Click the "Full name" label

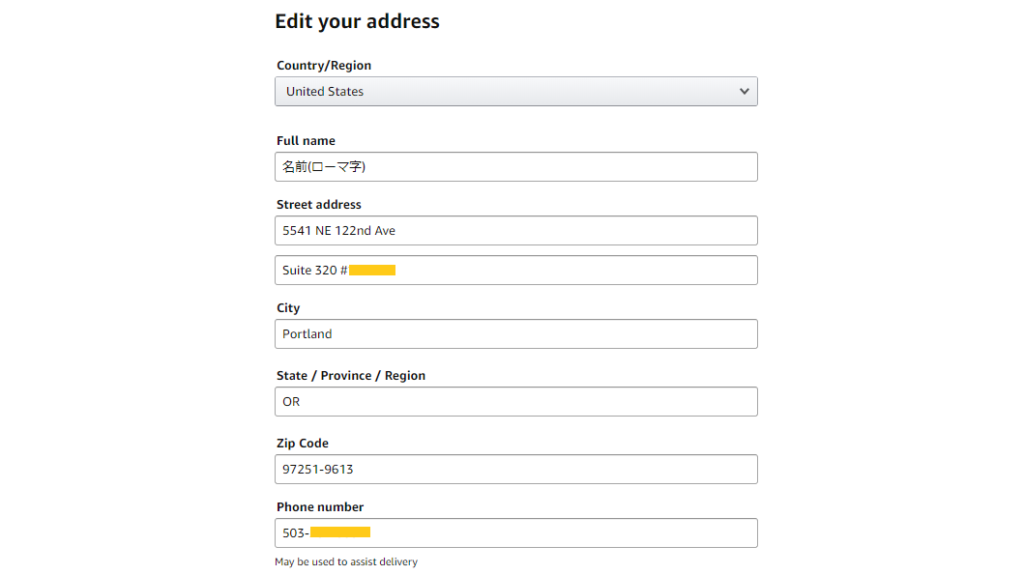pyautogui.click(x=306, y=141)
